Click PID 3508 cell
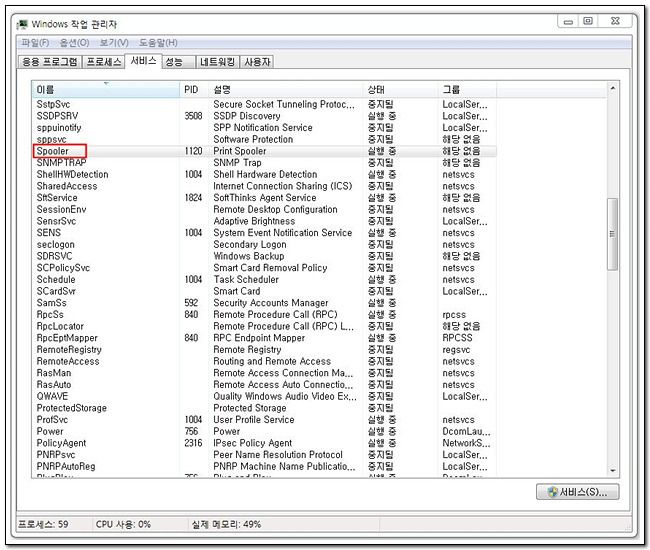Screen dimensions: 650x550 coord(193,116)
